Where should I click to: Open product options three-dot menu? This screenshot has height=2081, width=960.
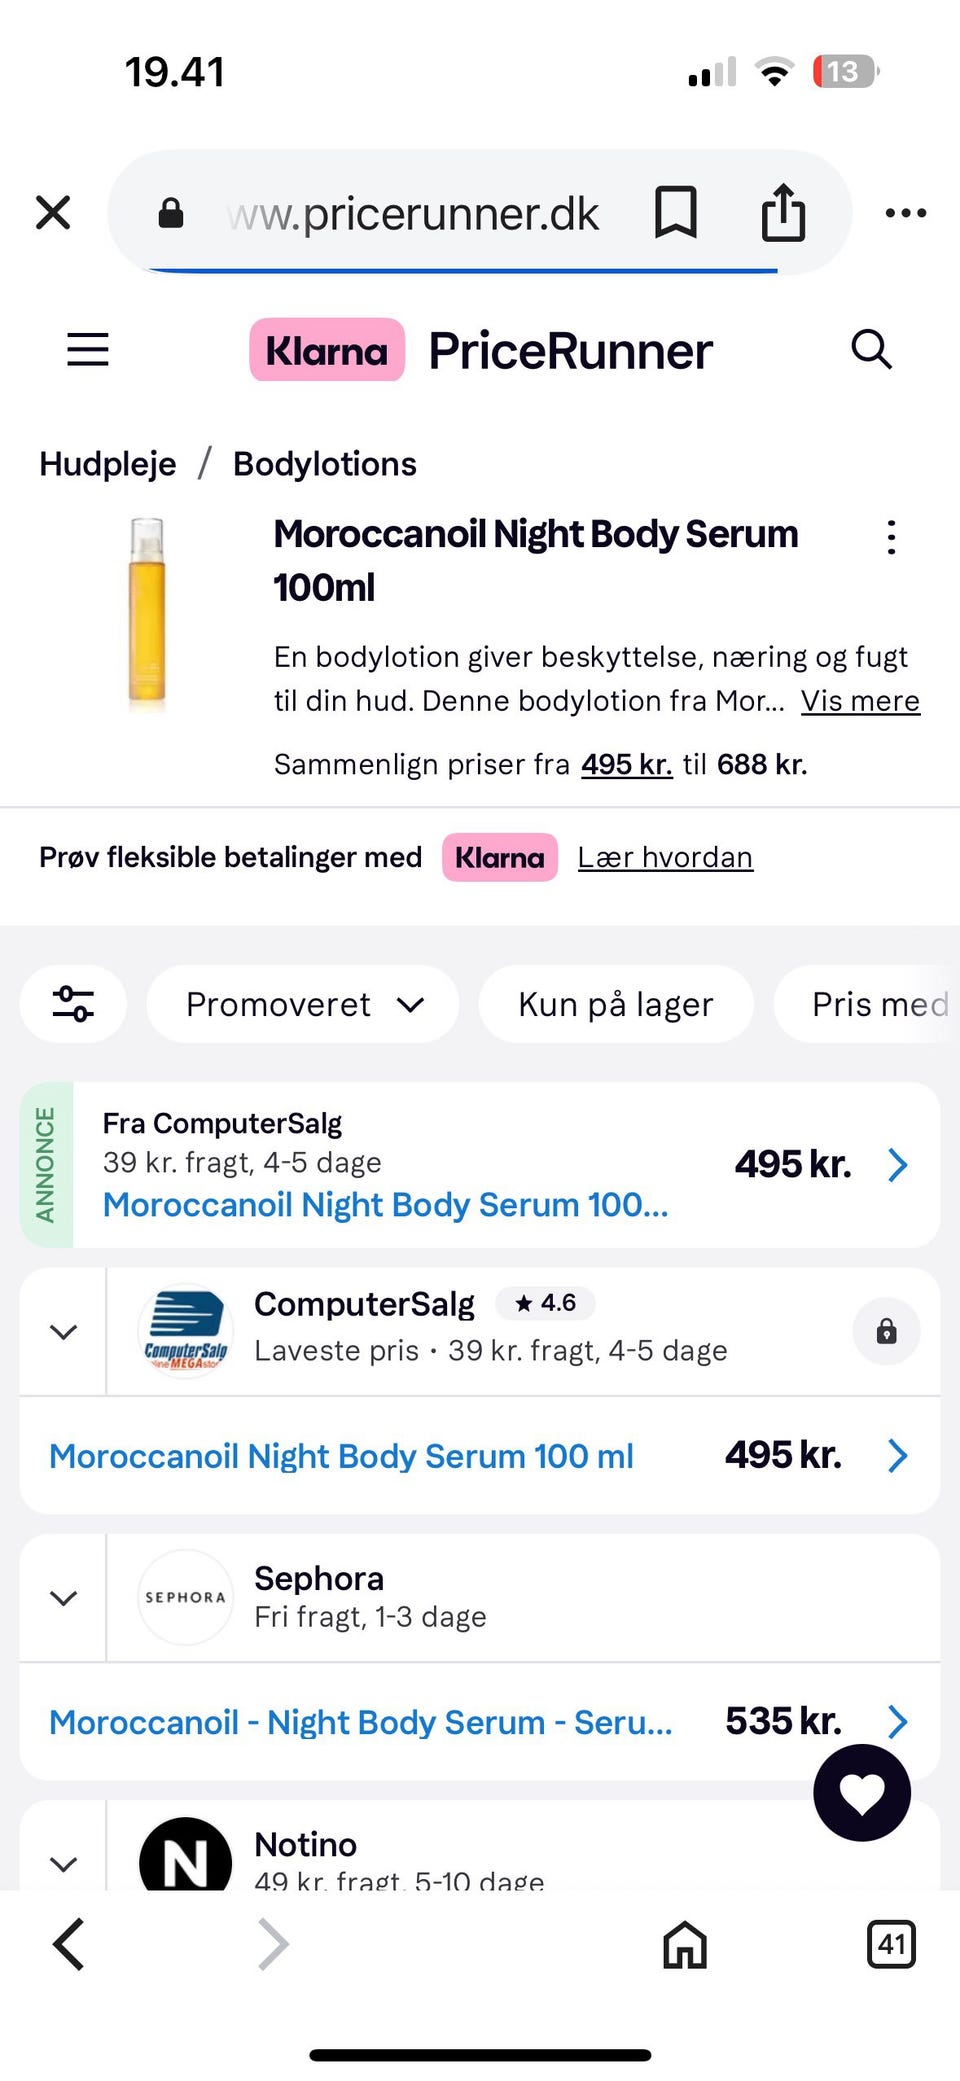coord(891,538)
